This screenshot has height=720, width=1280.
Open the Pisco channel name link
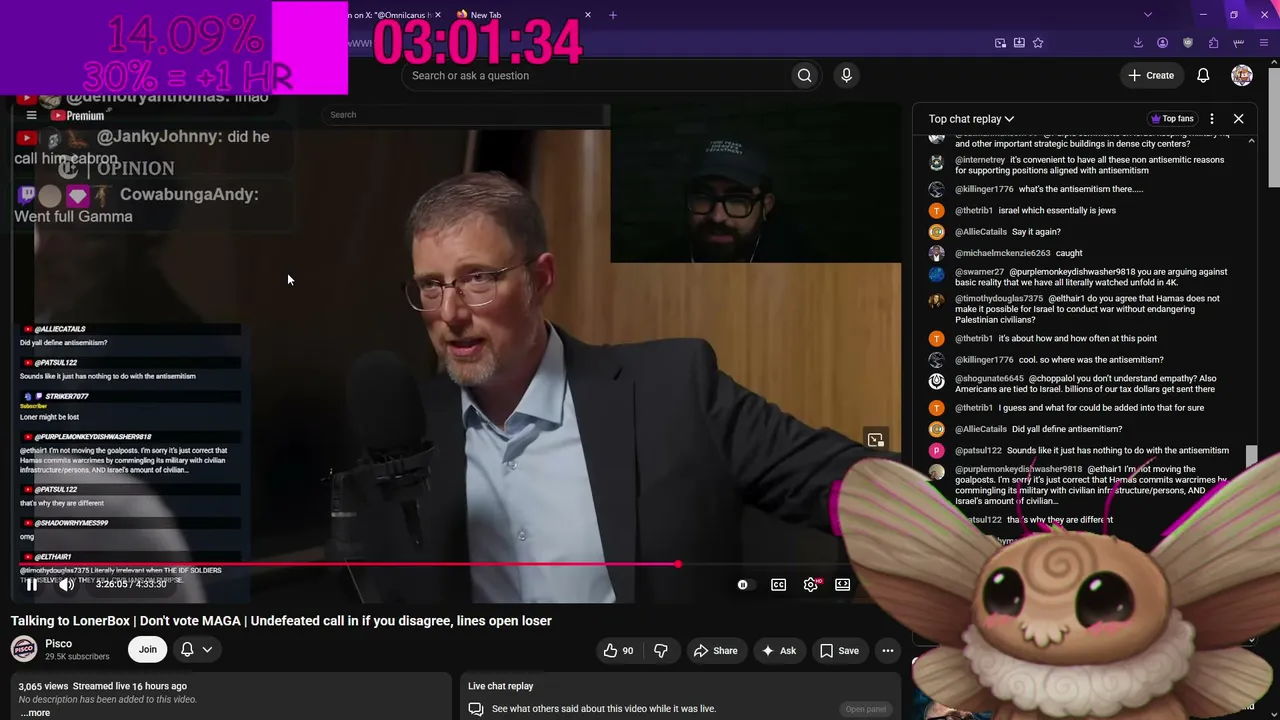[x=58, y=643]
